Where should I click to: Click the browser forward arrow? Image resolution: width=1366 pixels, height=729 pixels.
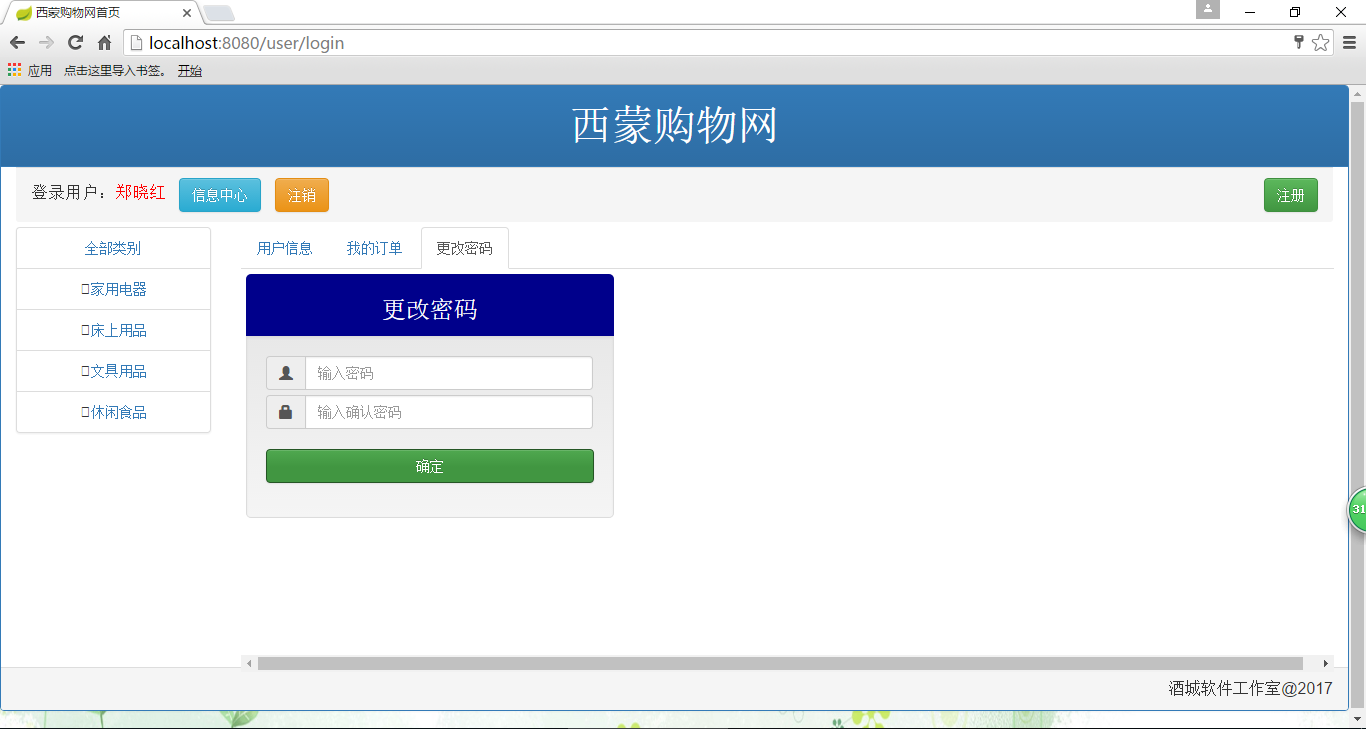click(x=46, y=43)
